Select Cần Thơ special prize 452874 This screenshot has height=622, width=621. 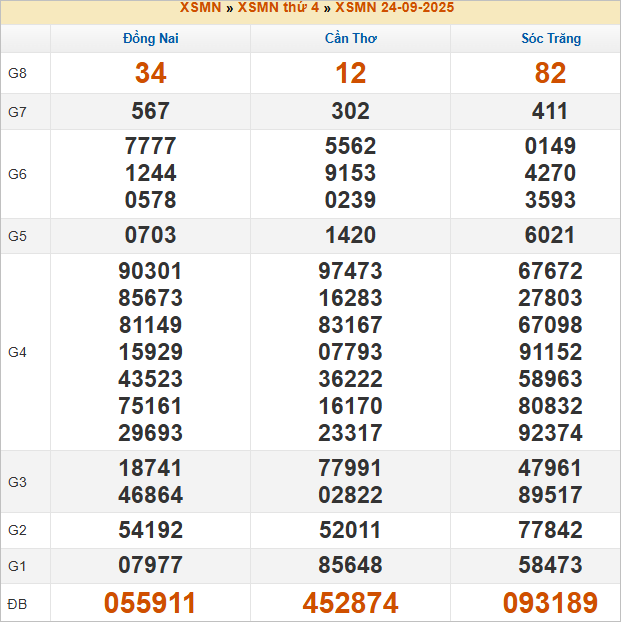click(x=351, y=603)
